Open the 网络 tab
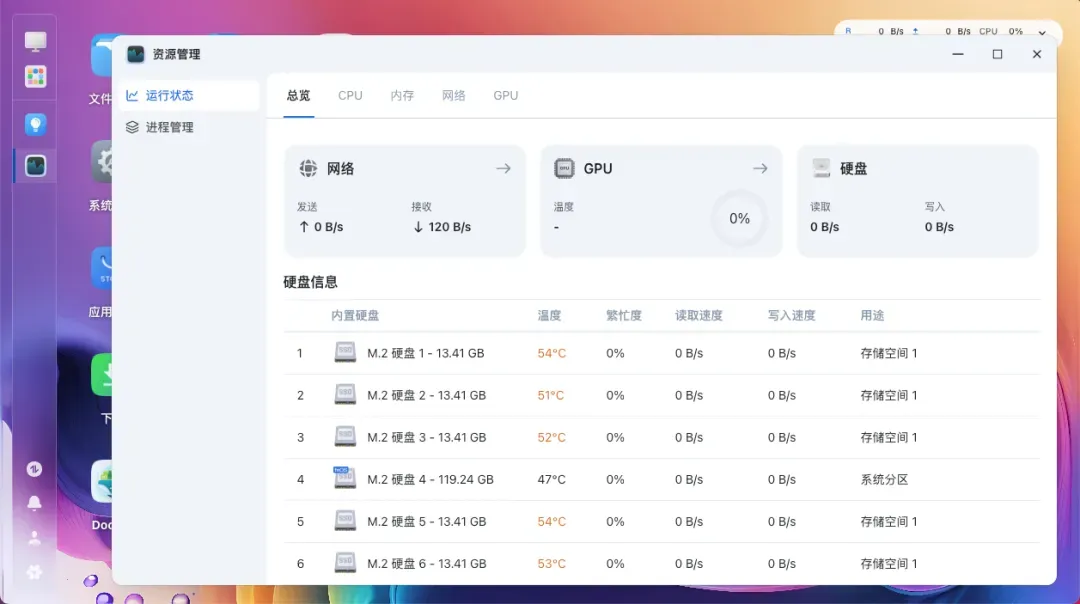 pos(454,96)
